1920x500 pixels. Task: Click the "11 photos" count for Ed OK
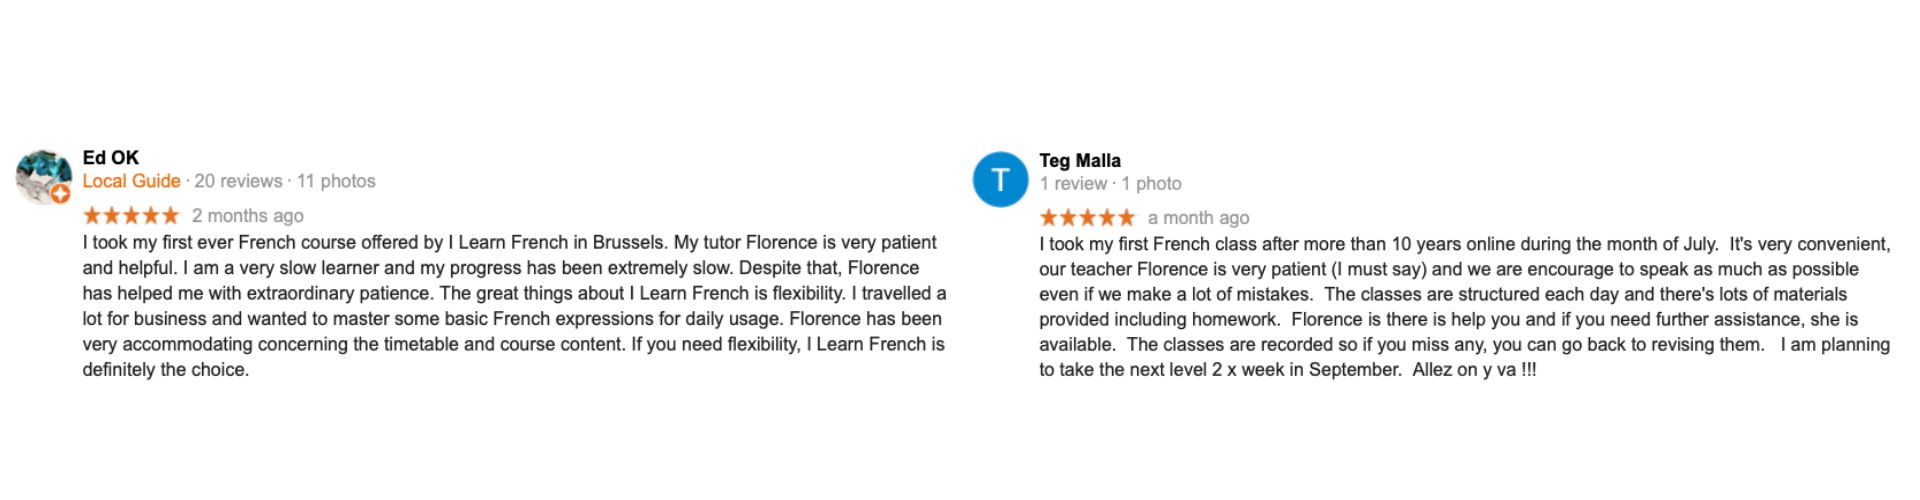point(336,181)
